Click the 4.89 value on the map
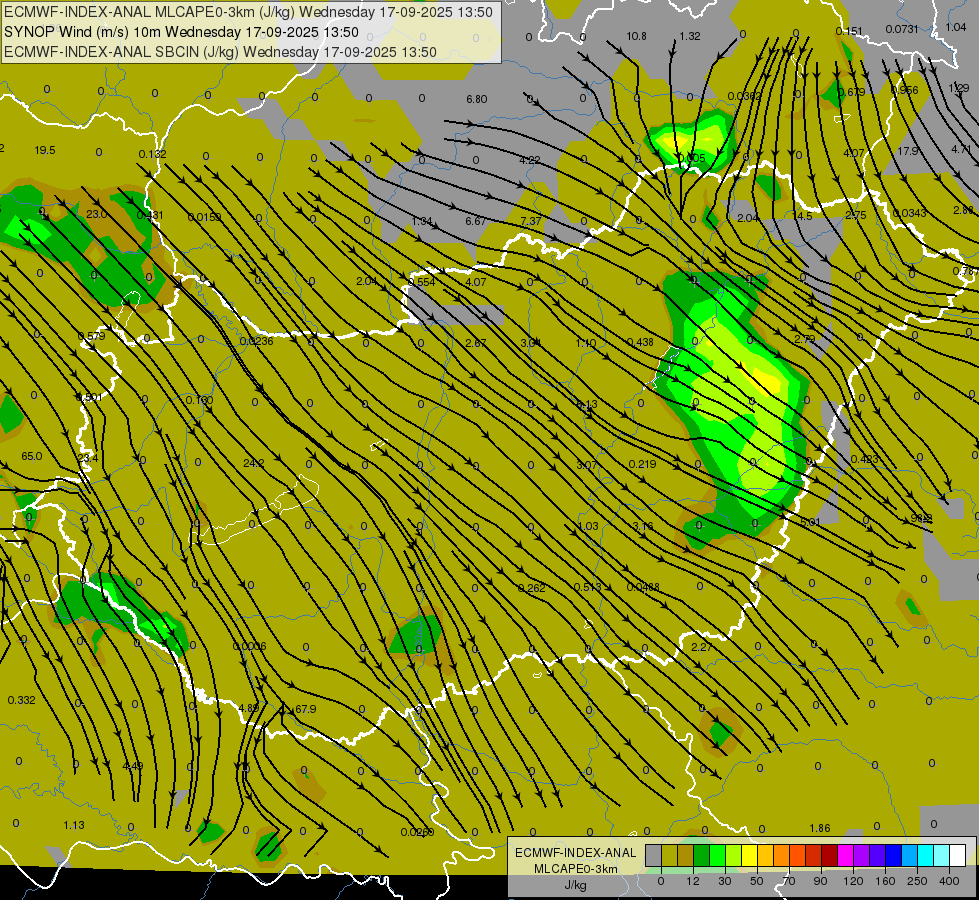This screenshot has width=979, height=900. [x=249, y=708]
